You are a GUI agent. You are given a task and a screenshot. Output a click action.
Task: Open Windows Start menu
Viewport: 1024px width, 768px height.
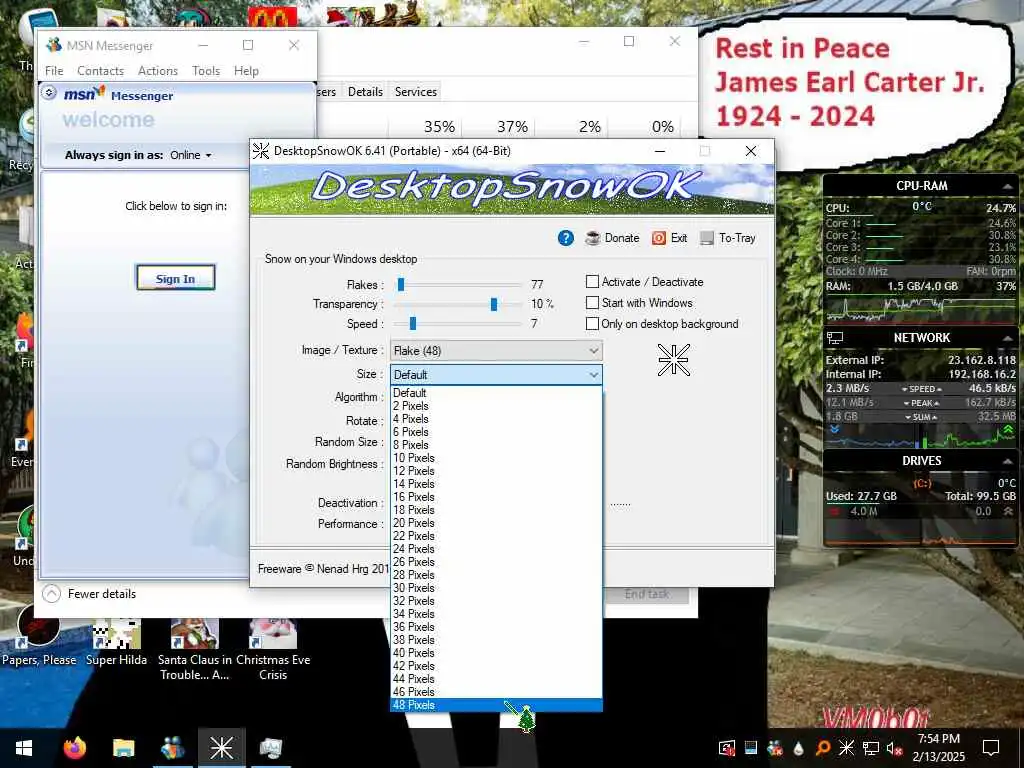pos(24,748)
